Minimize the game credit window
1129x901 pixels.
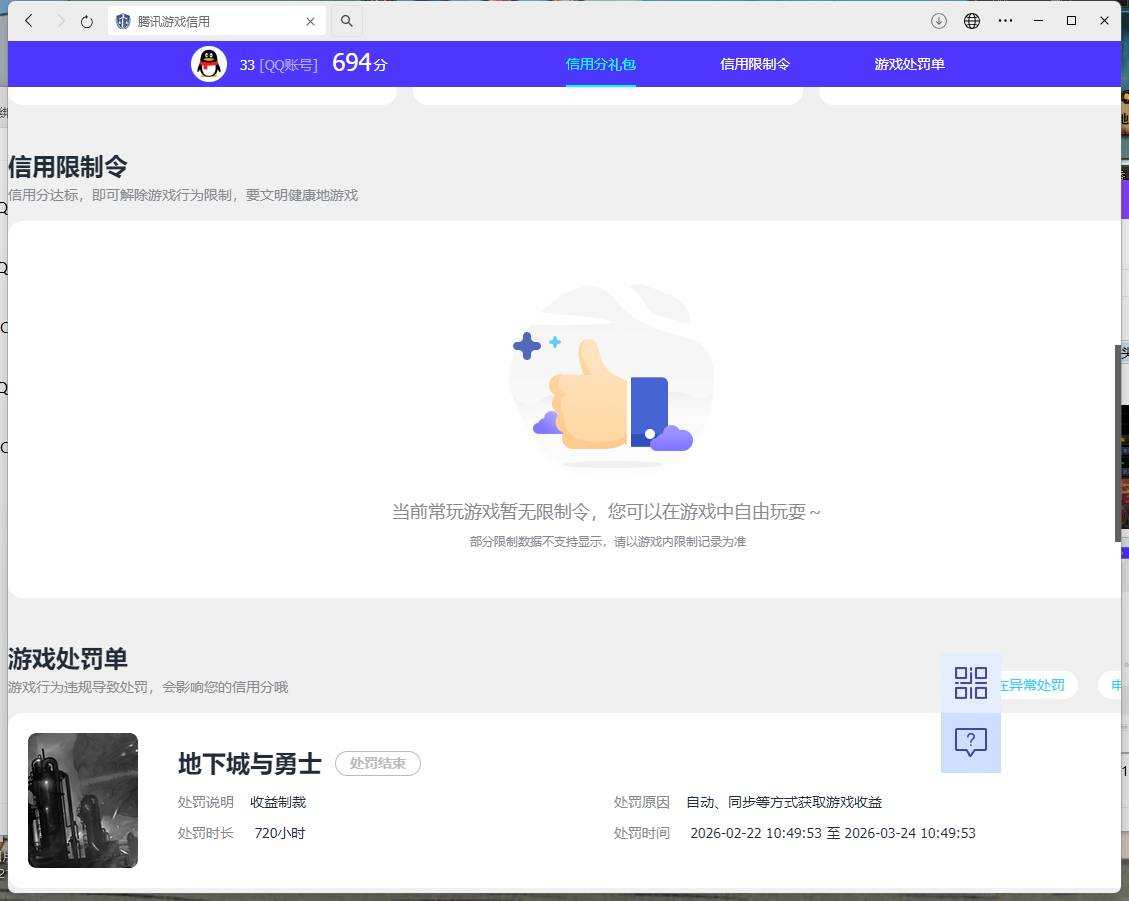click(x=1038, y=21)
